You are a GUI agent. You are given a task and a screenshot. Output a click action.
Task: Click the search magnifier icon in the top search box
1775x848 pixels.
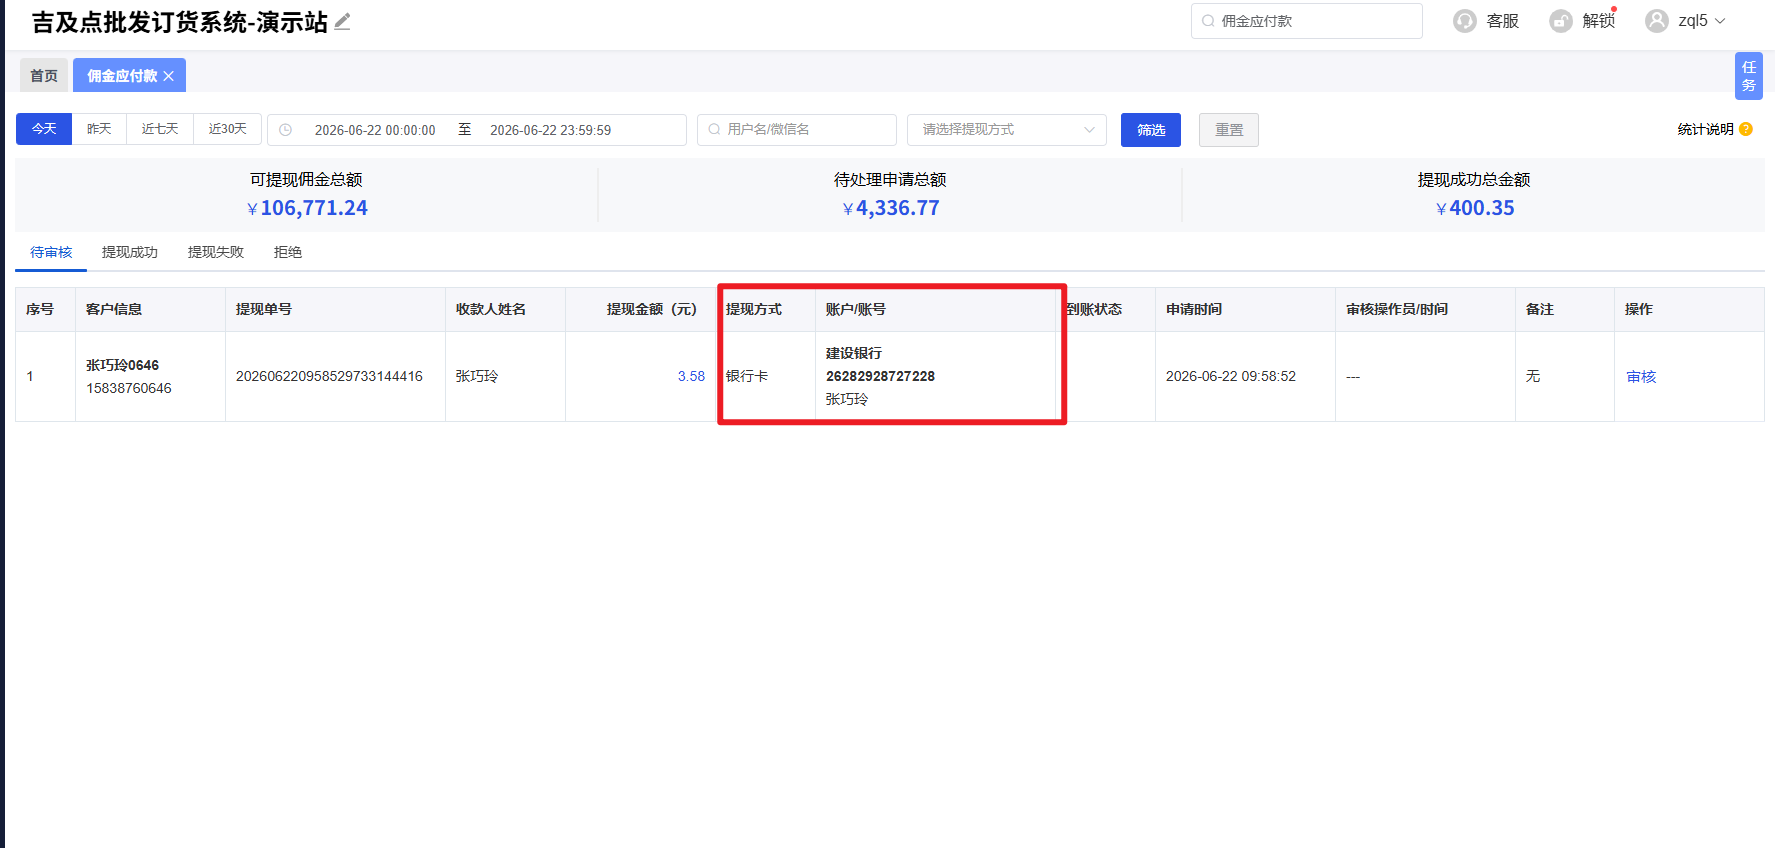(1208, 21)
